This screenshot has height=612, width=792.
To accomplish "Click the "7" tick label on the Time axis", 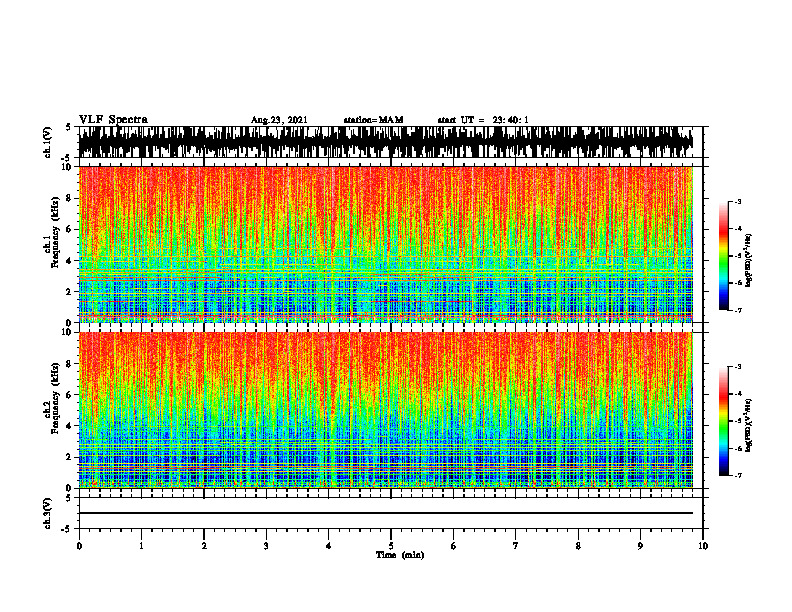I will point(516,546).
